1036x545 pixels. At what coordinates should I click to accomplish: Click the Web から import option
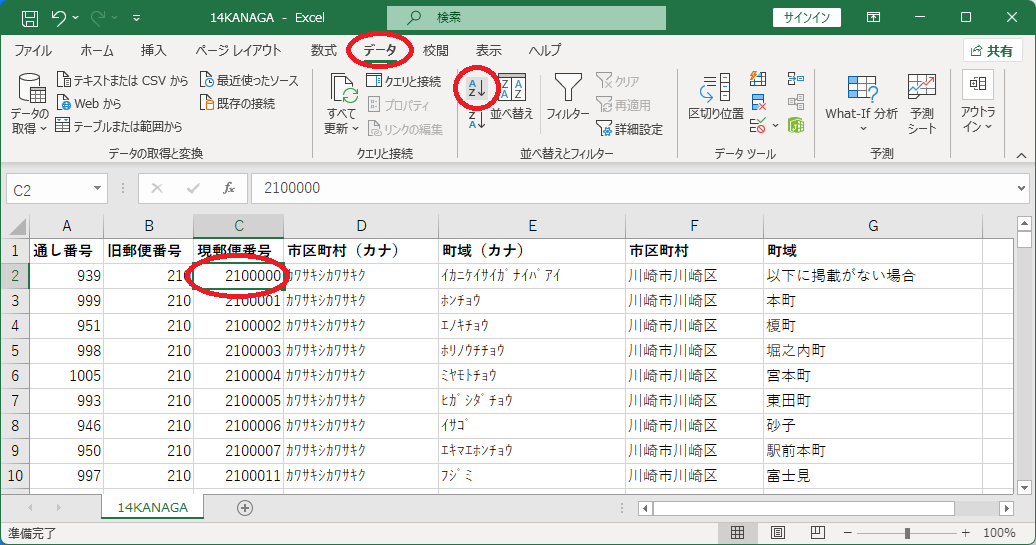[x=89, y=104]
